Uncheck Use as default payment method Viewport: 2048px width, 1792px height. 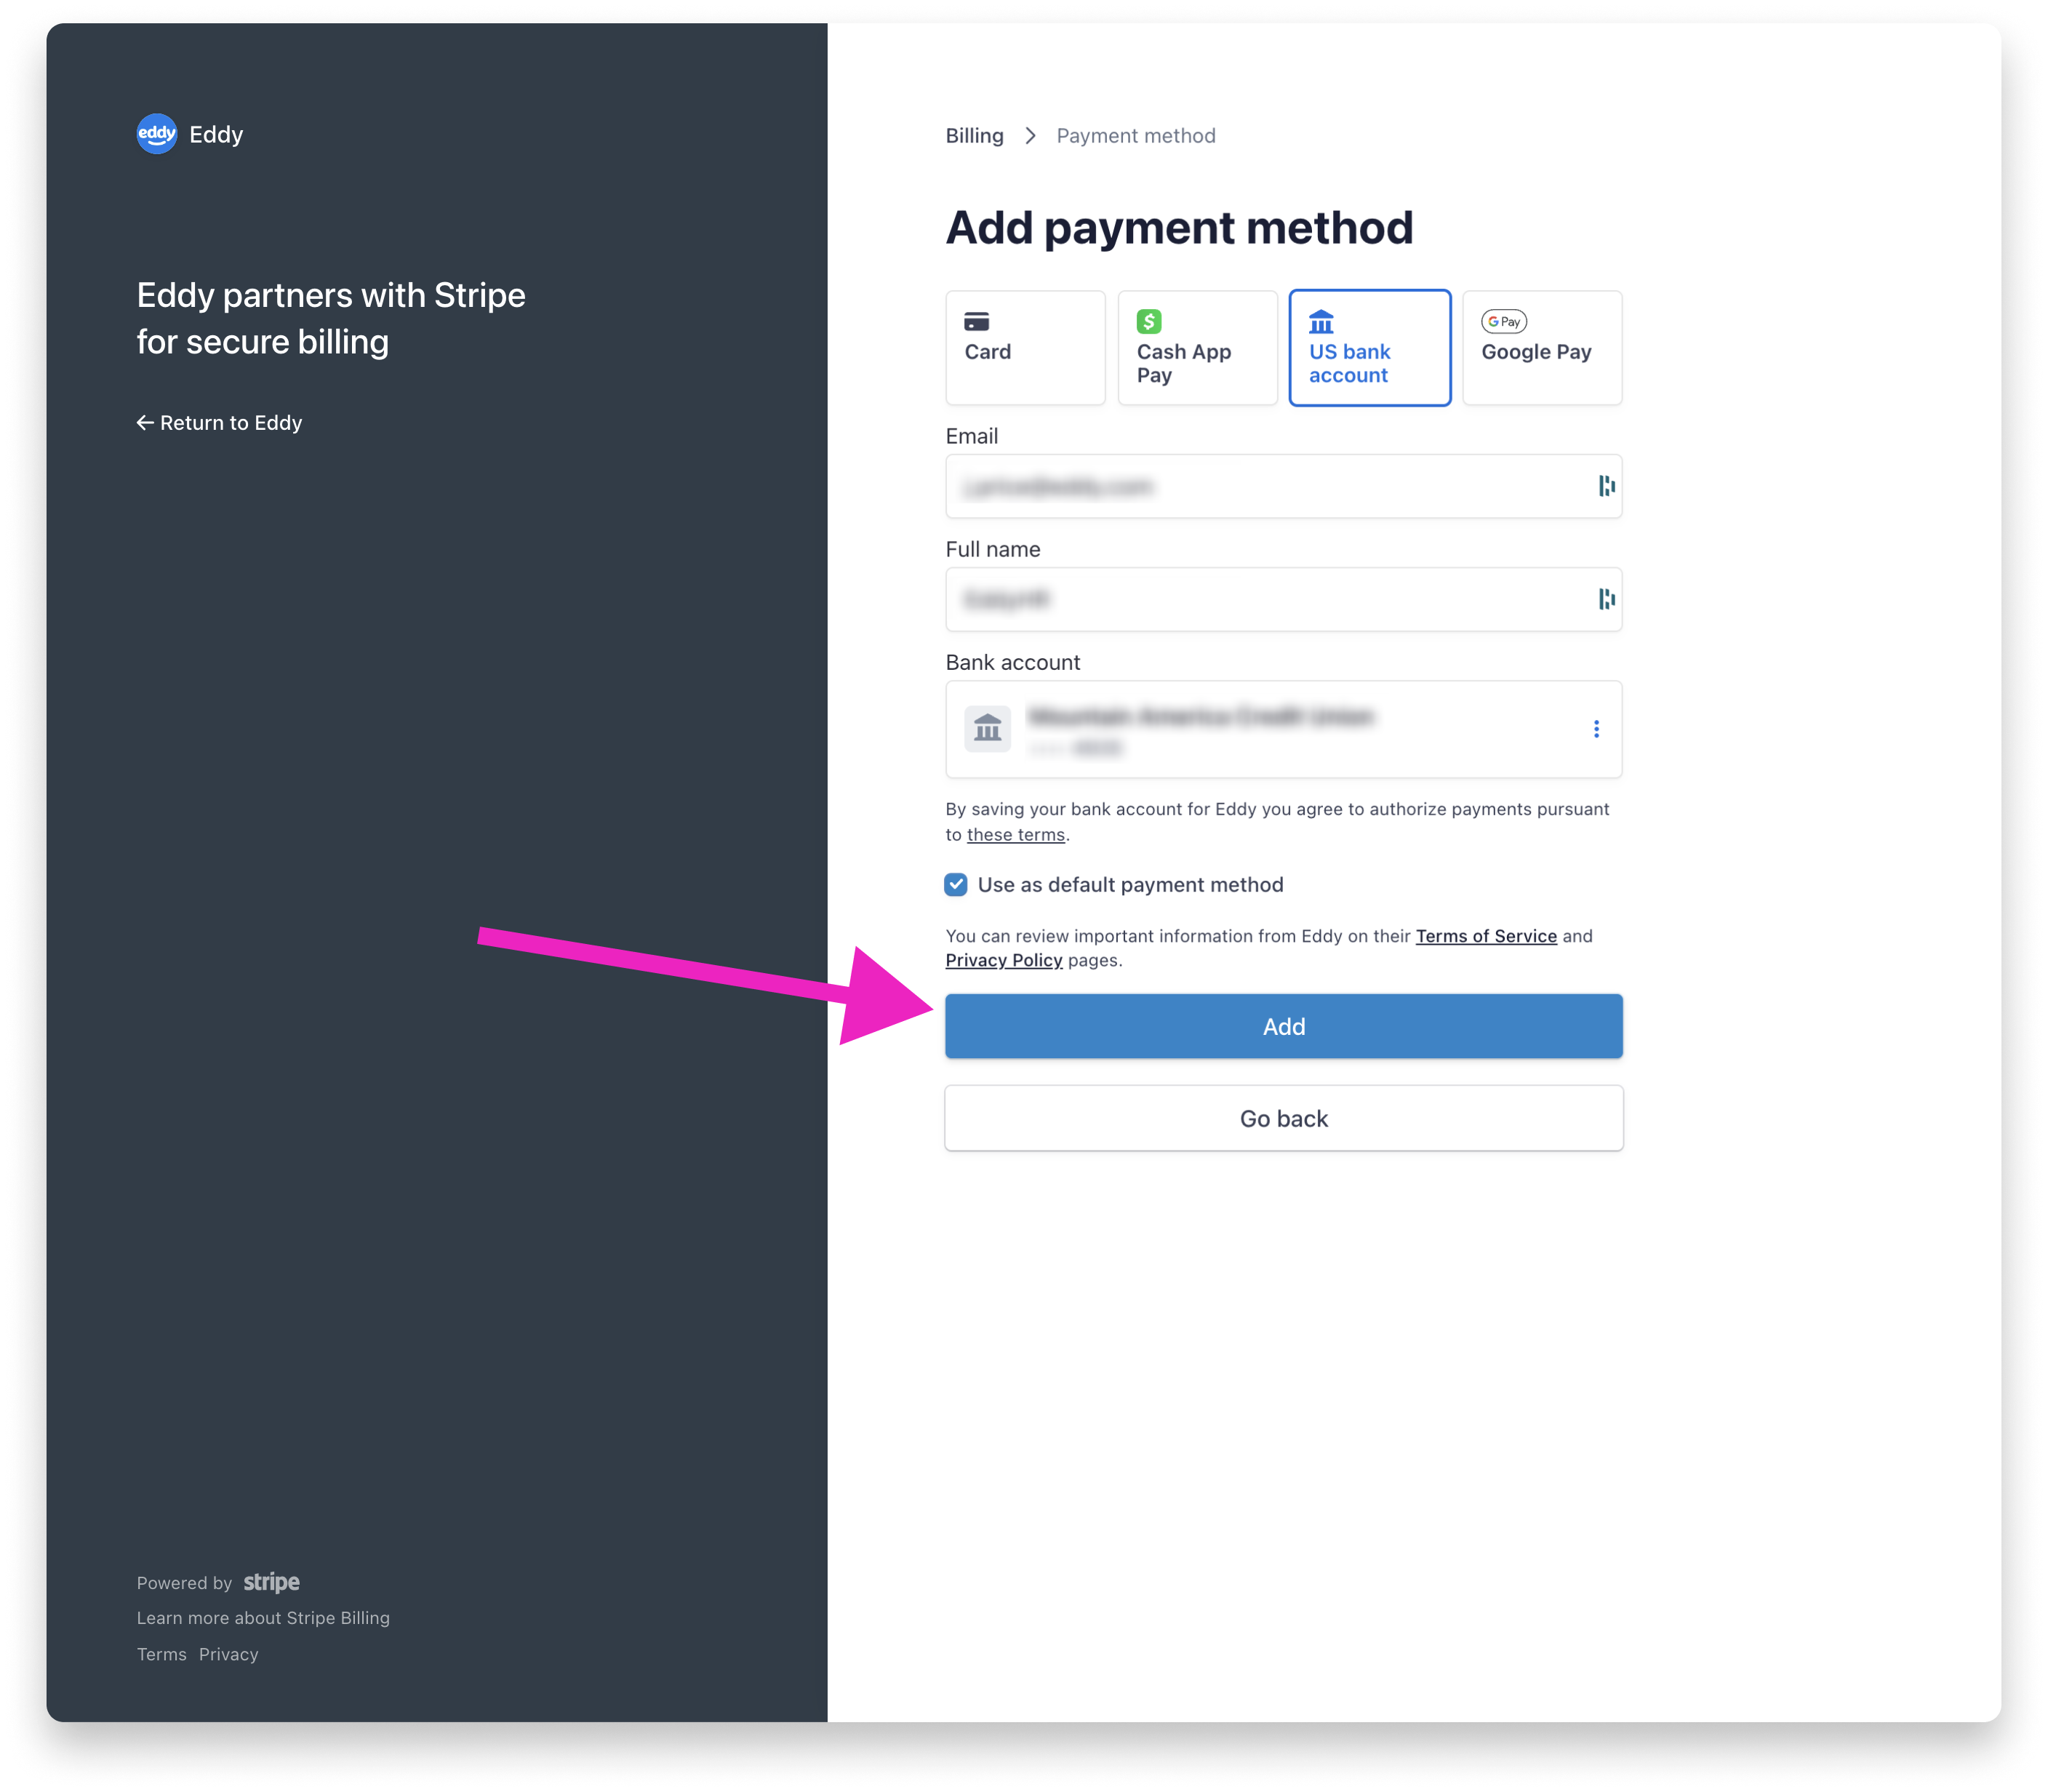click(956, 885)
